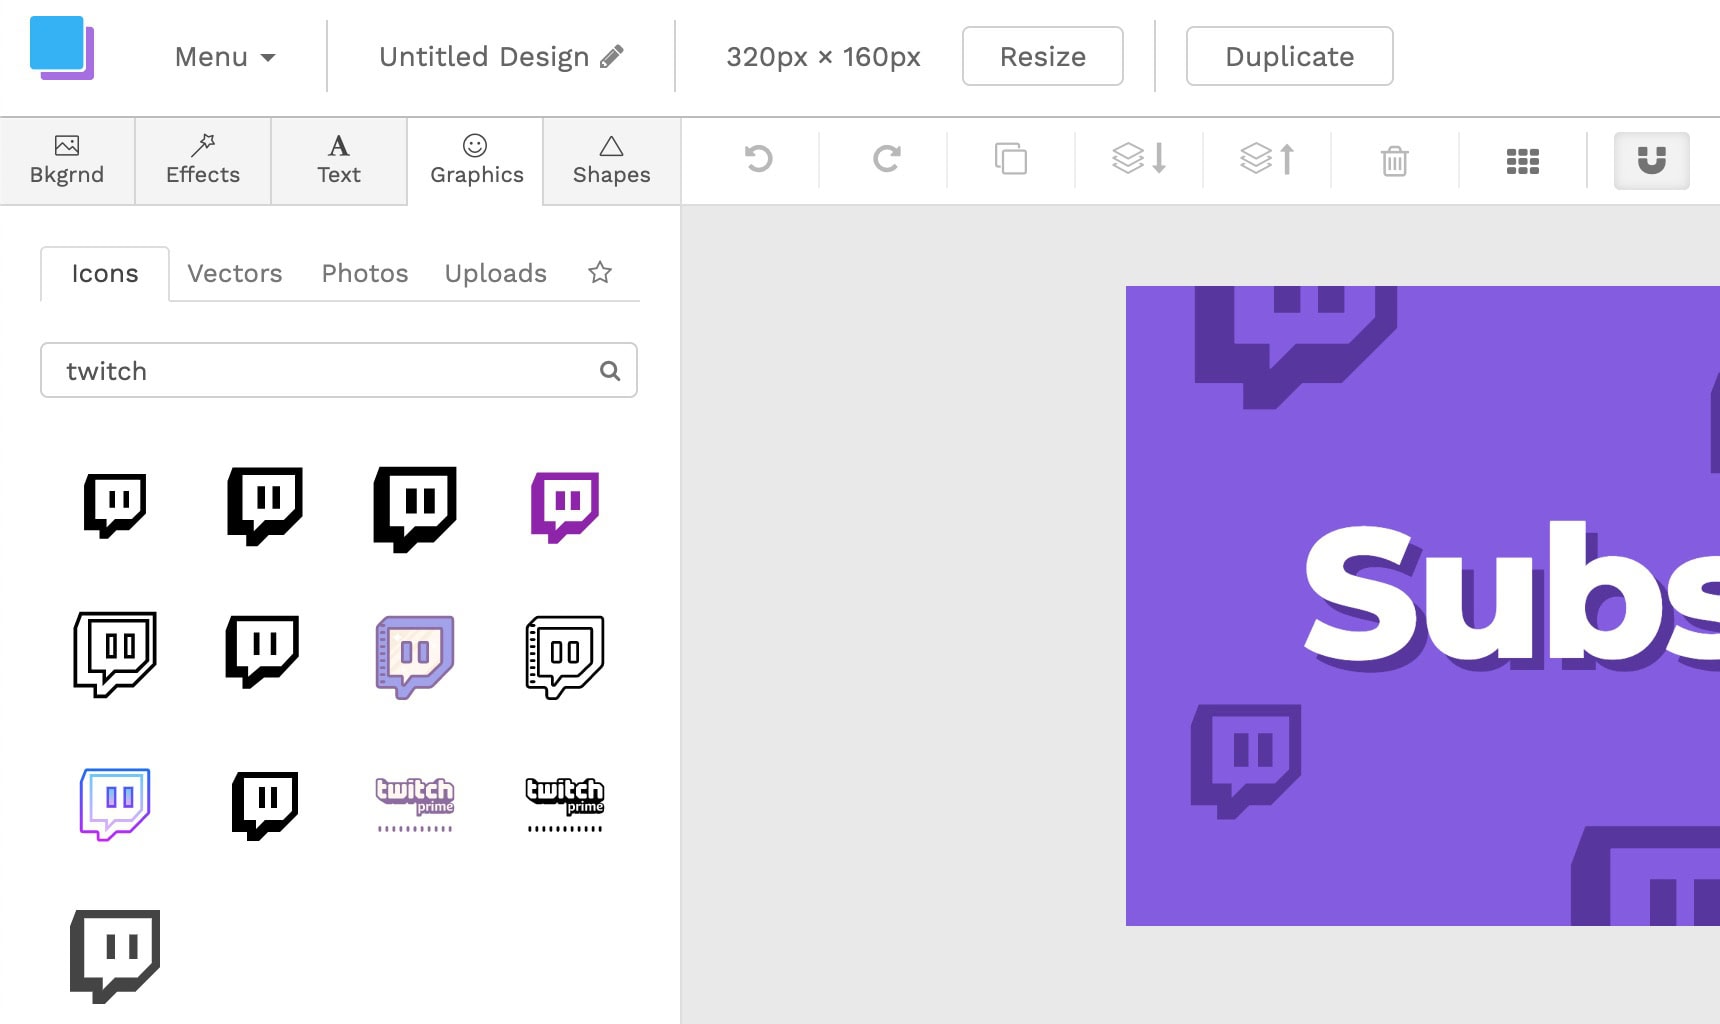Click the Resize button
The width and height of the screenshot is (1720, 1024).
[1042, 56]
